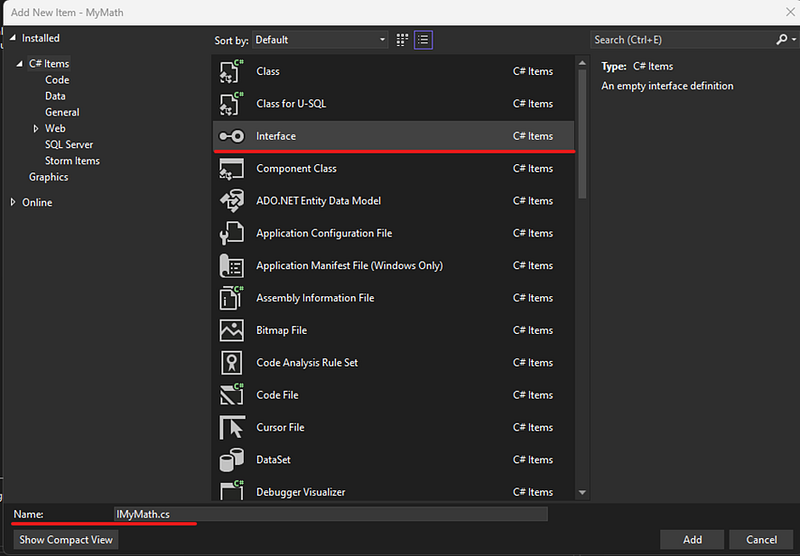The width and height of the screenshot is (800, 556).
Task: Click 'Bitmap File' template name
Action: (x=282, y=331)
